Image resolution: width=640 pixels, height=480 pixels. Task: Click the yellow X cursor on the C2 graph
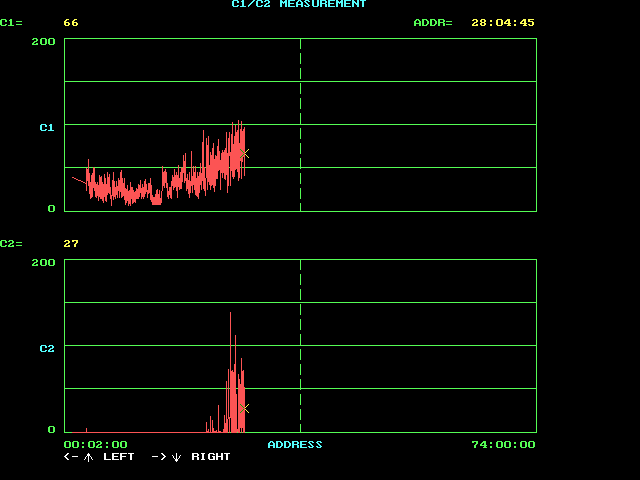(x=245, y=409)
